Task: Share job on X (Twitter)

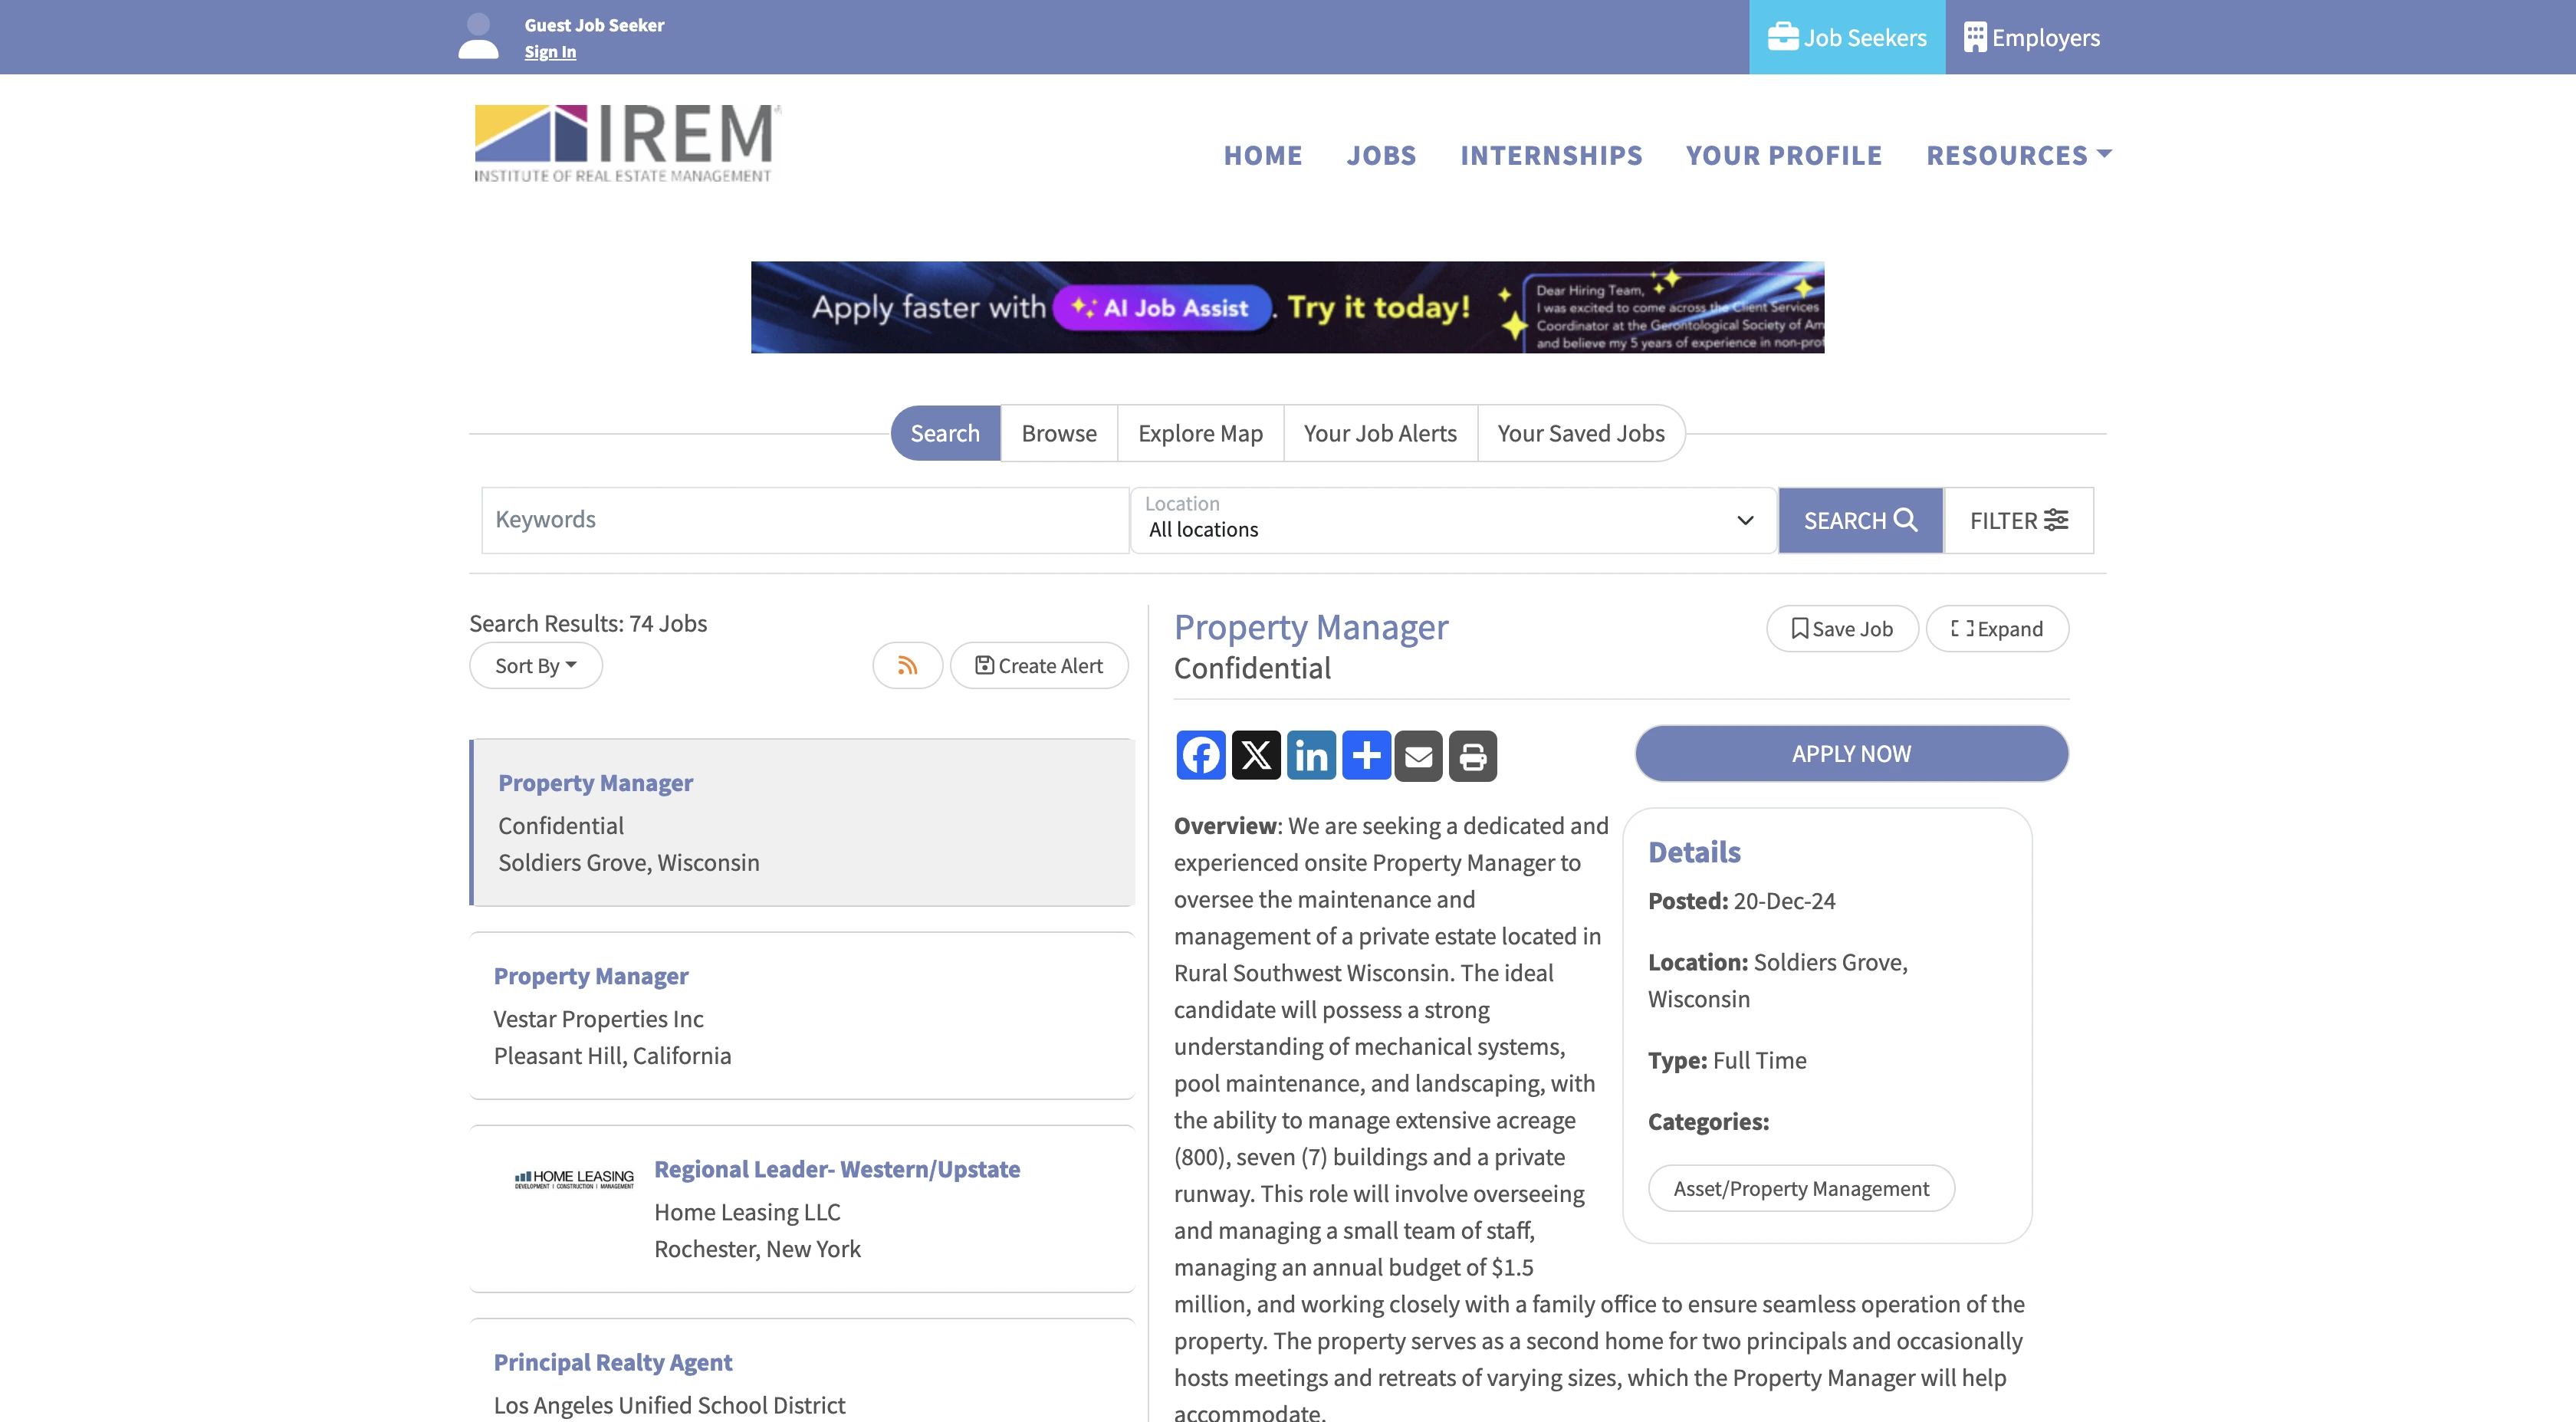Action: 1255,755
